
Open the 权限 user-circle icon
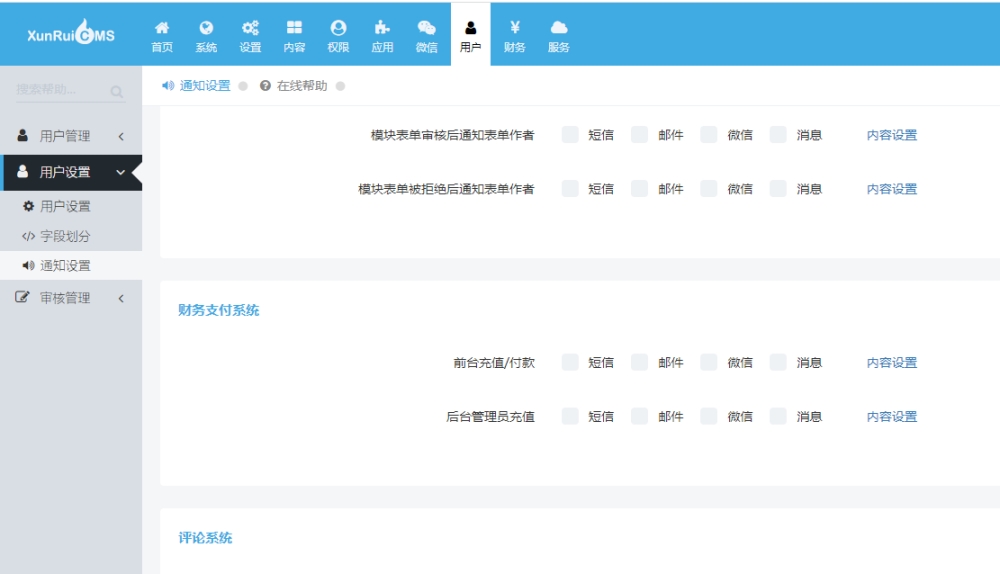338,27
